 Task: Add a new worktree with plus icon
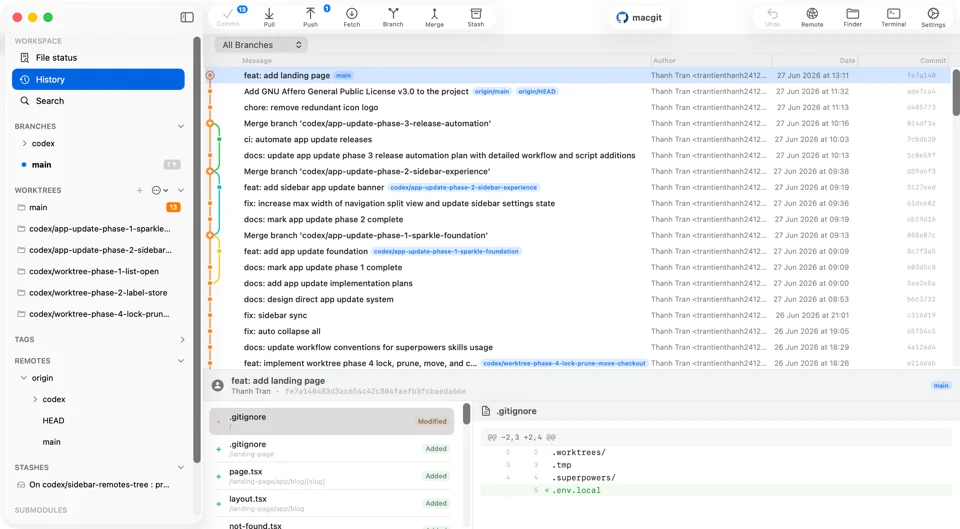coord(140,190)
